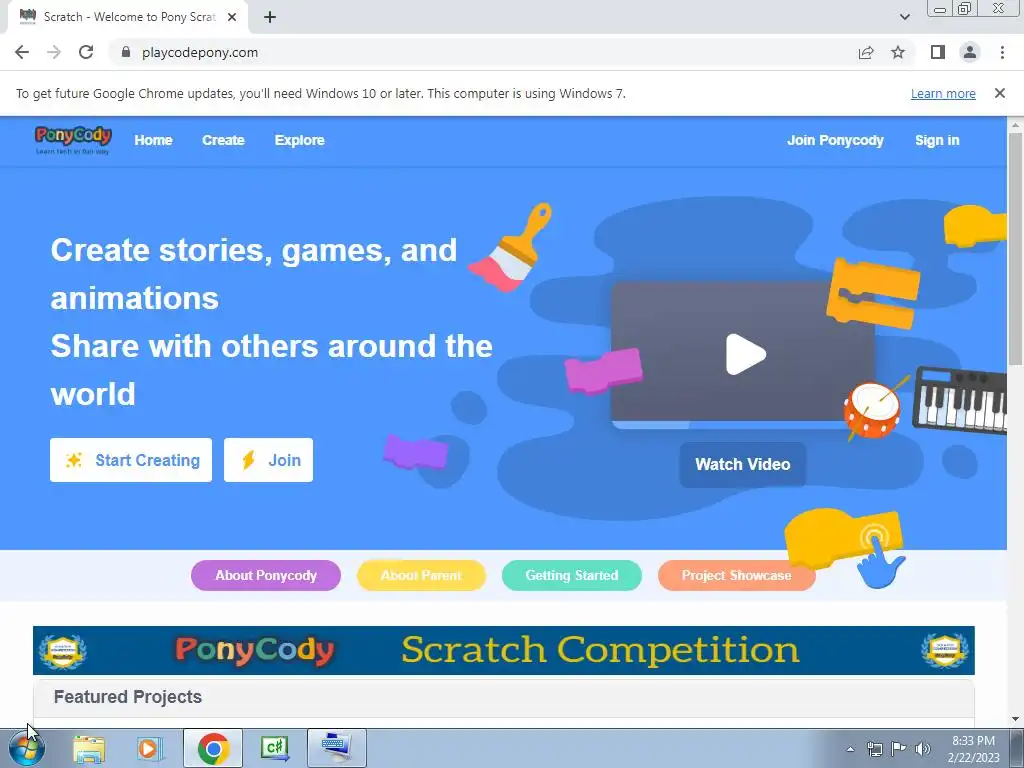Click the network tray icon
Screen dimensions: 1024x768
[874, 749]
